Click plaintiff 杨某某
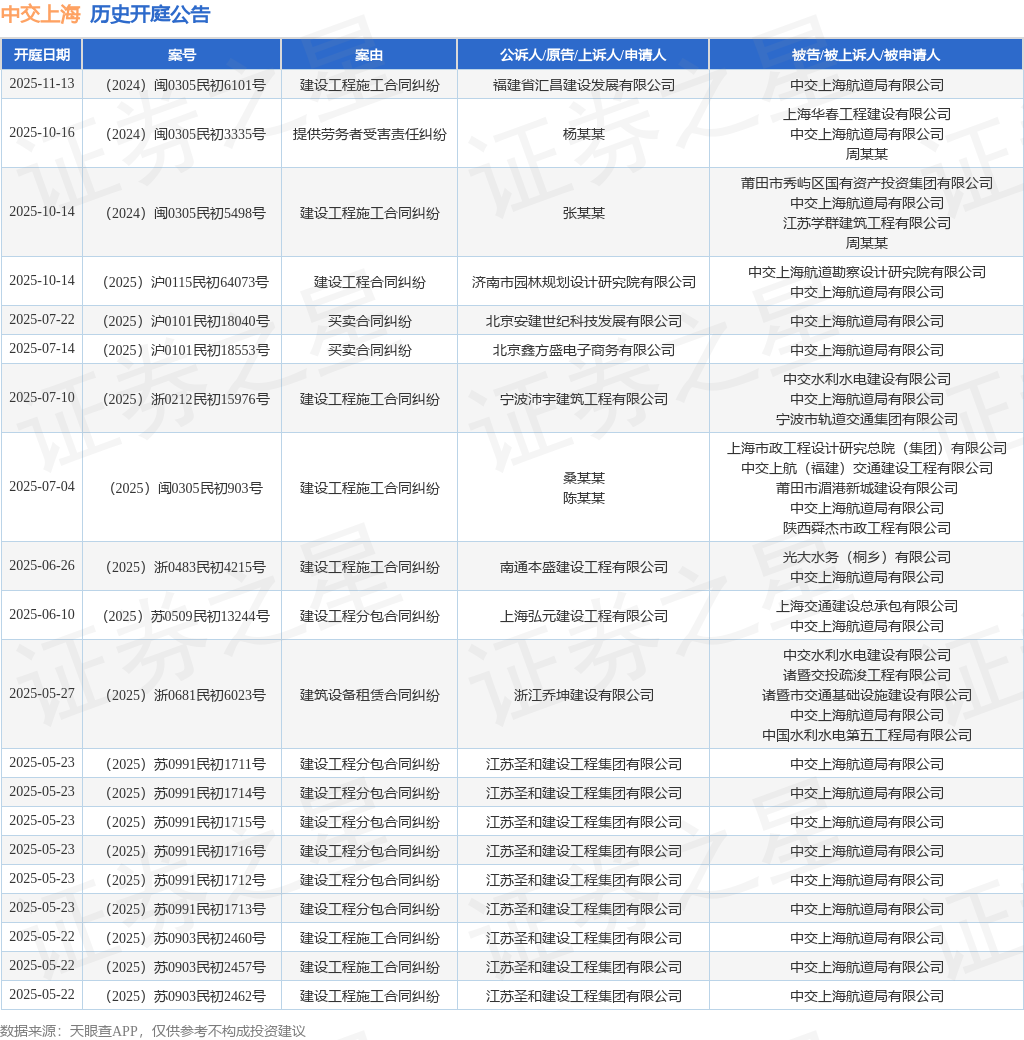This screenshot has width=1024, height=1040. (x=584, y=134)
